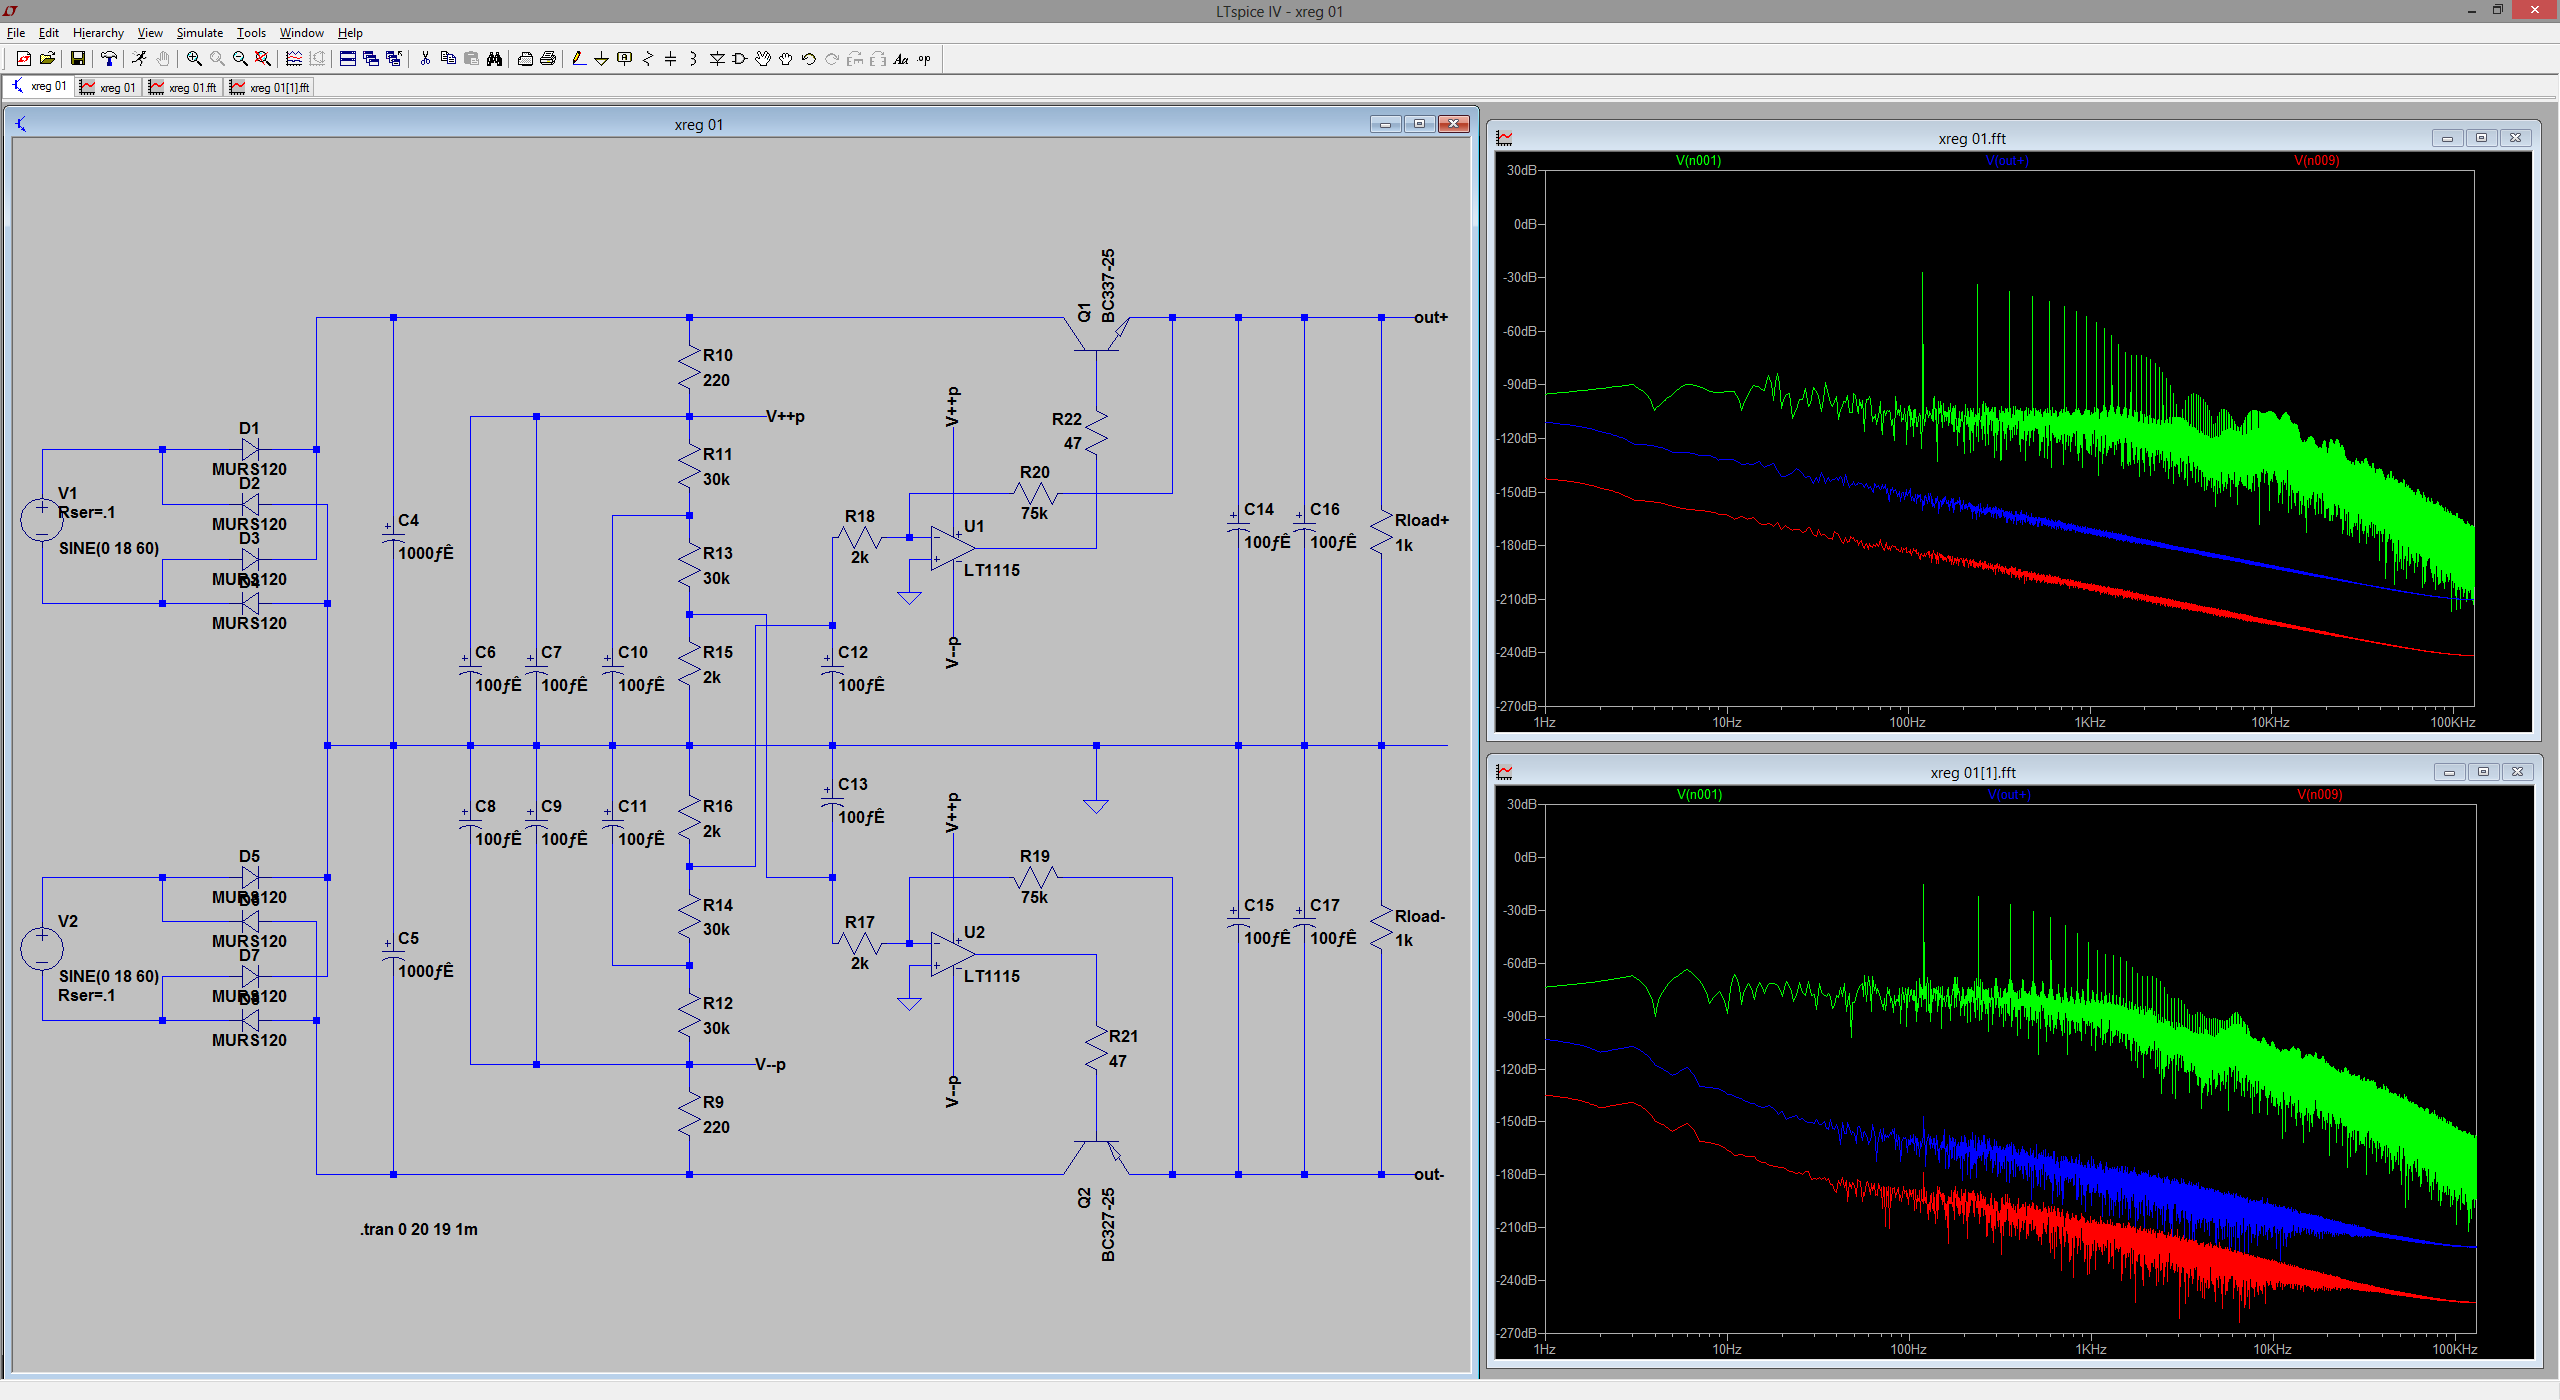Click the Print icon
Image resolution: width=2560 pixels, height=1400 pixels.
[x=548, y=59]
